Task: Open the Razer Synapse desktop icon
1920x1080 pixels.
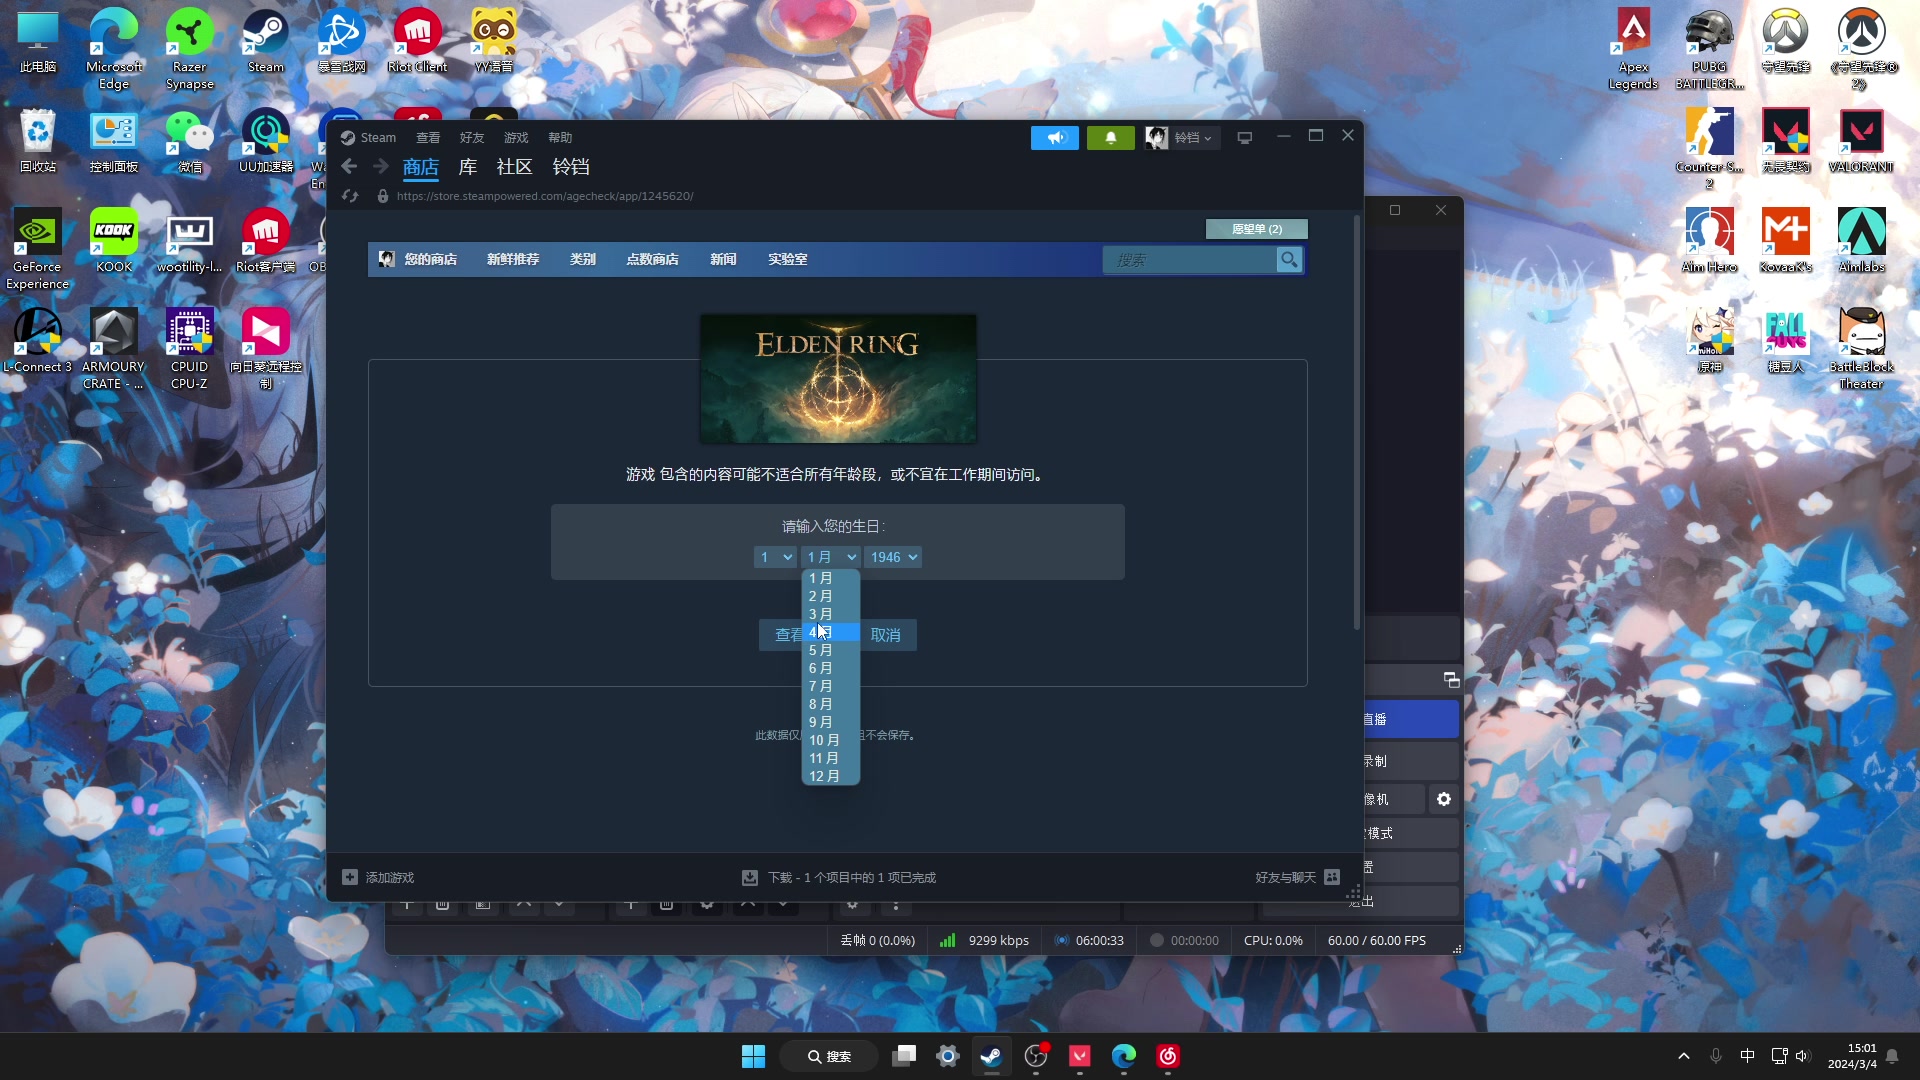Action: (x=189, y=49)
